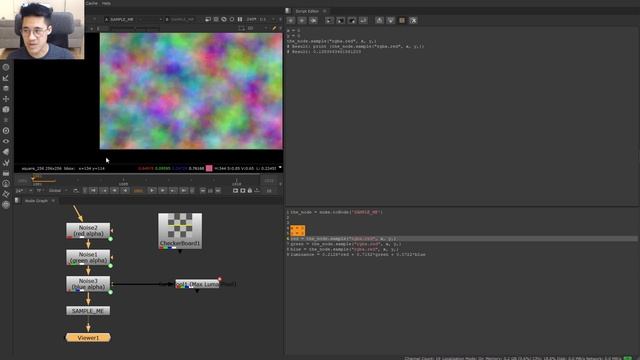
Task: Show output pane only in Script Editor
Action: (391, 20)
